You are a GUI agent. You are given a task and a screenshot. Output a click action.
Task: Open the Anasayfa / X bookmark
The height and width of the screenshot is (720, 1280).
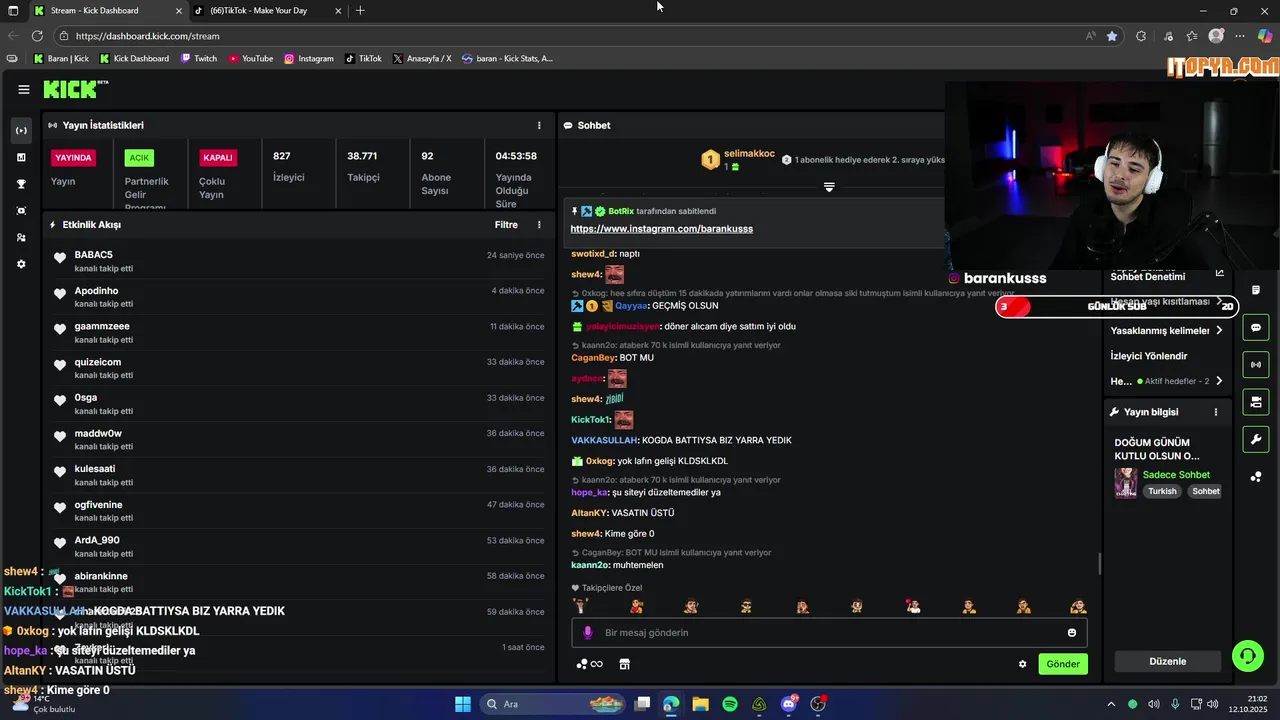[x=422, y=59]
